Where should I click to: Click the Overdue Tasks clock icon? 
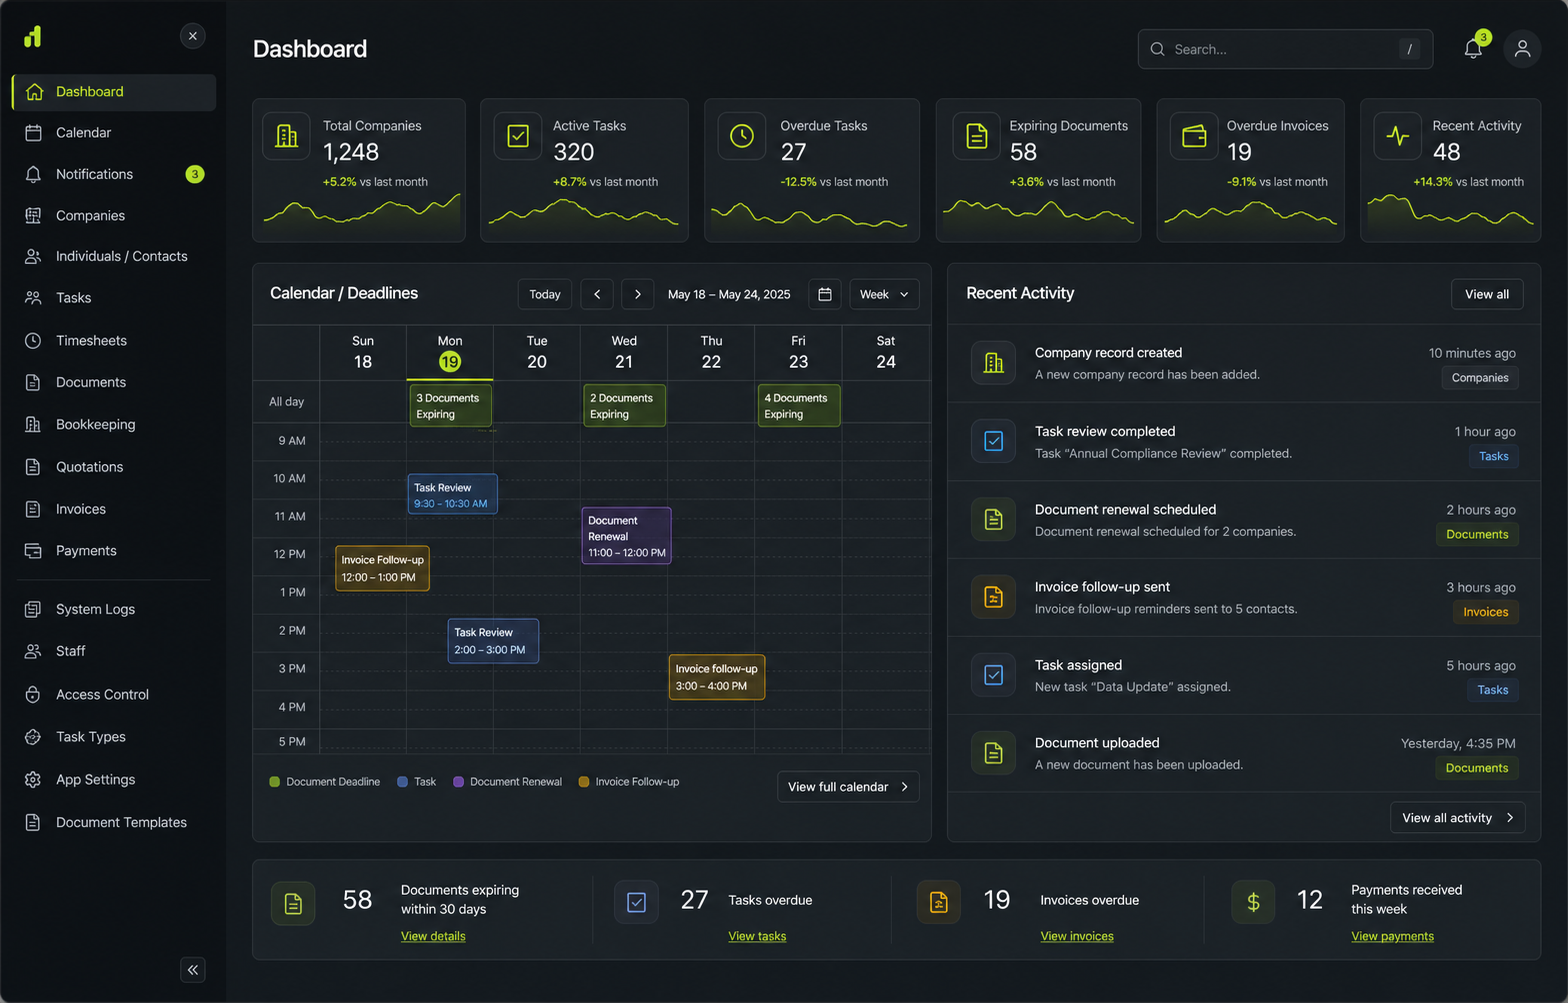(742, 136)
